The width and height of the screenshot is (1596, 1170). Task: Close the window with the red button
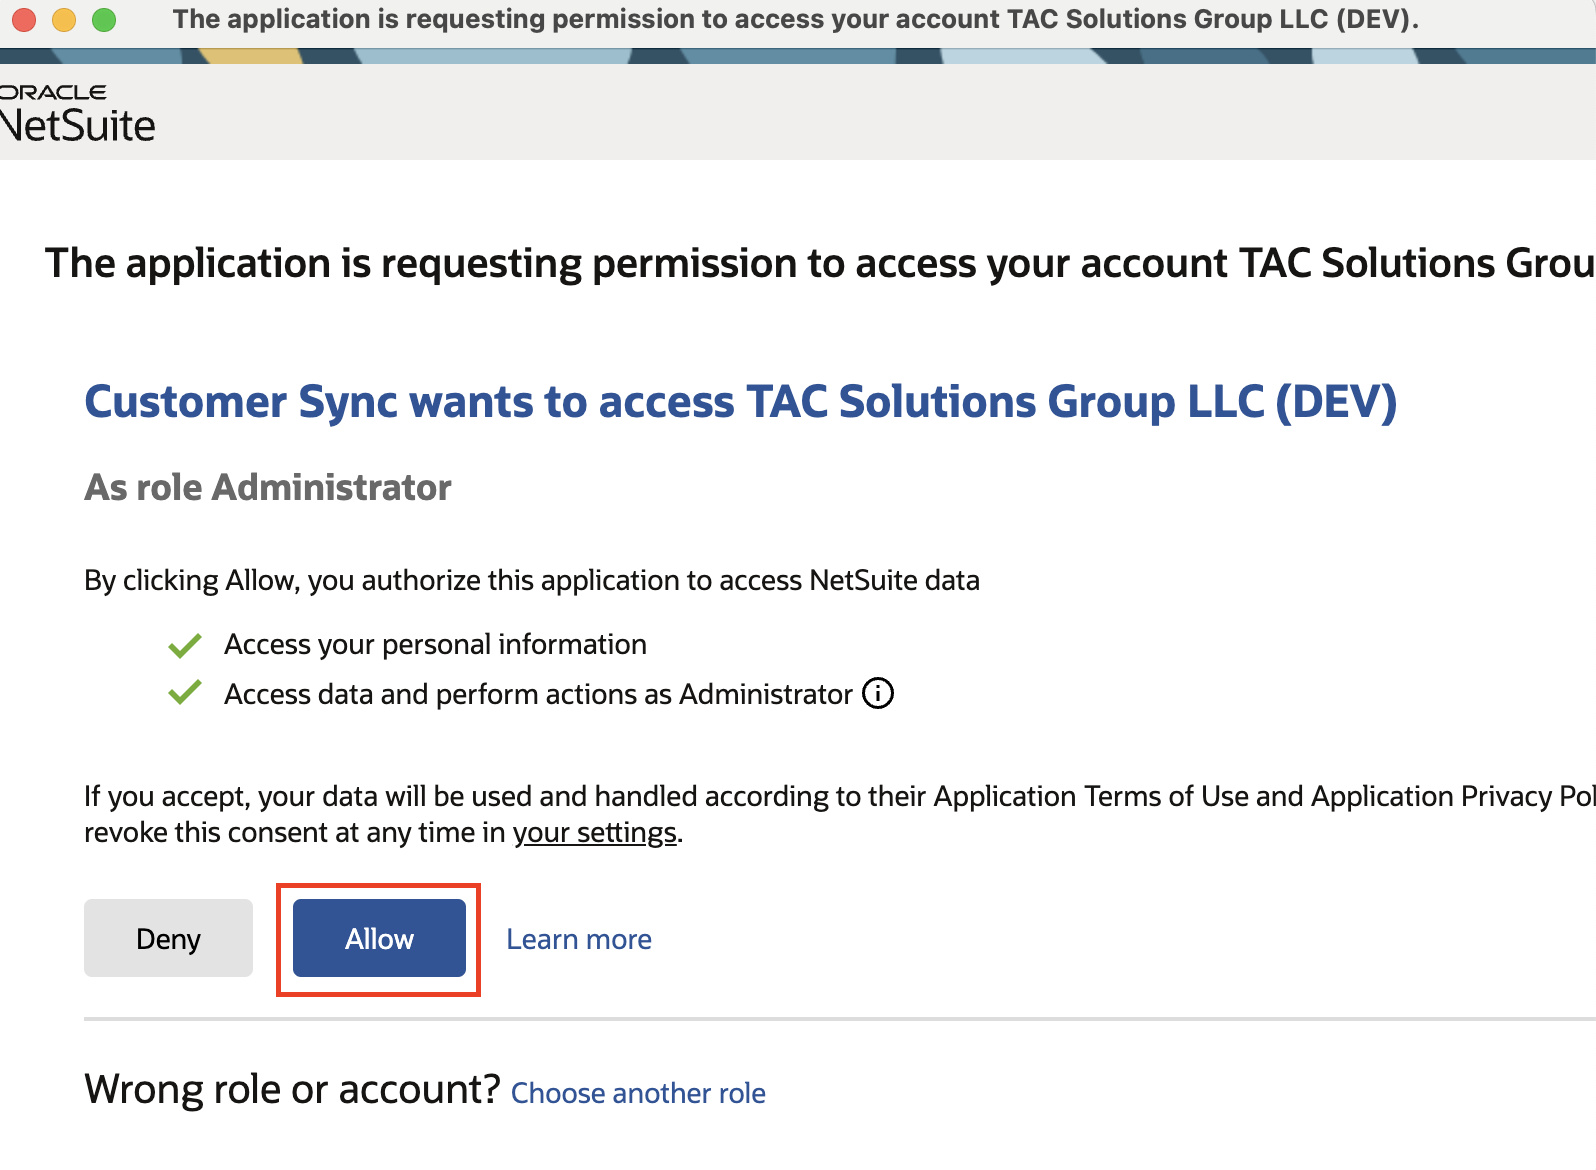(24, 20)
